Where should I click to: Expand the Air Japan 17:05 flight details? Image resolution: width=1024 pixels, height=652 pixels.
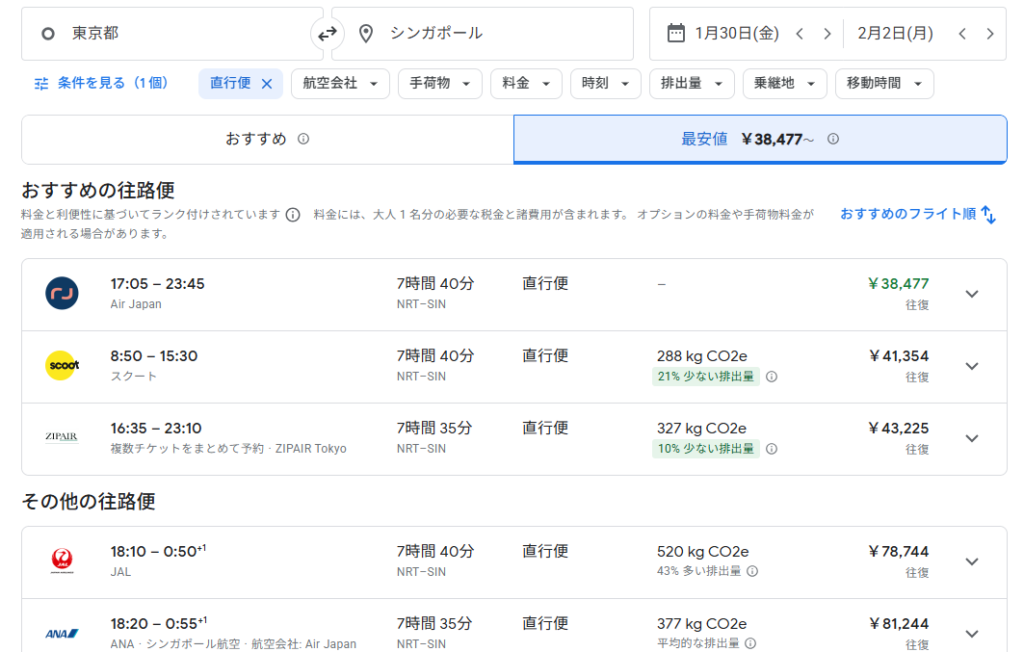tap(971, 294)
